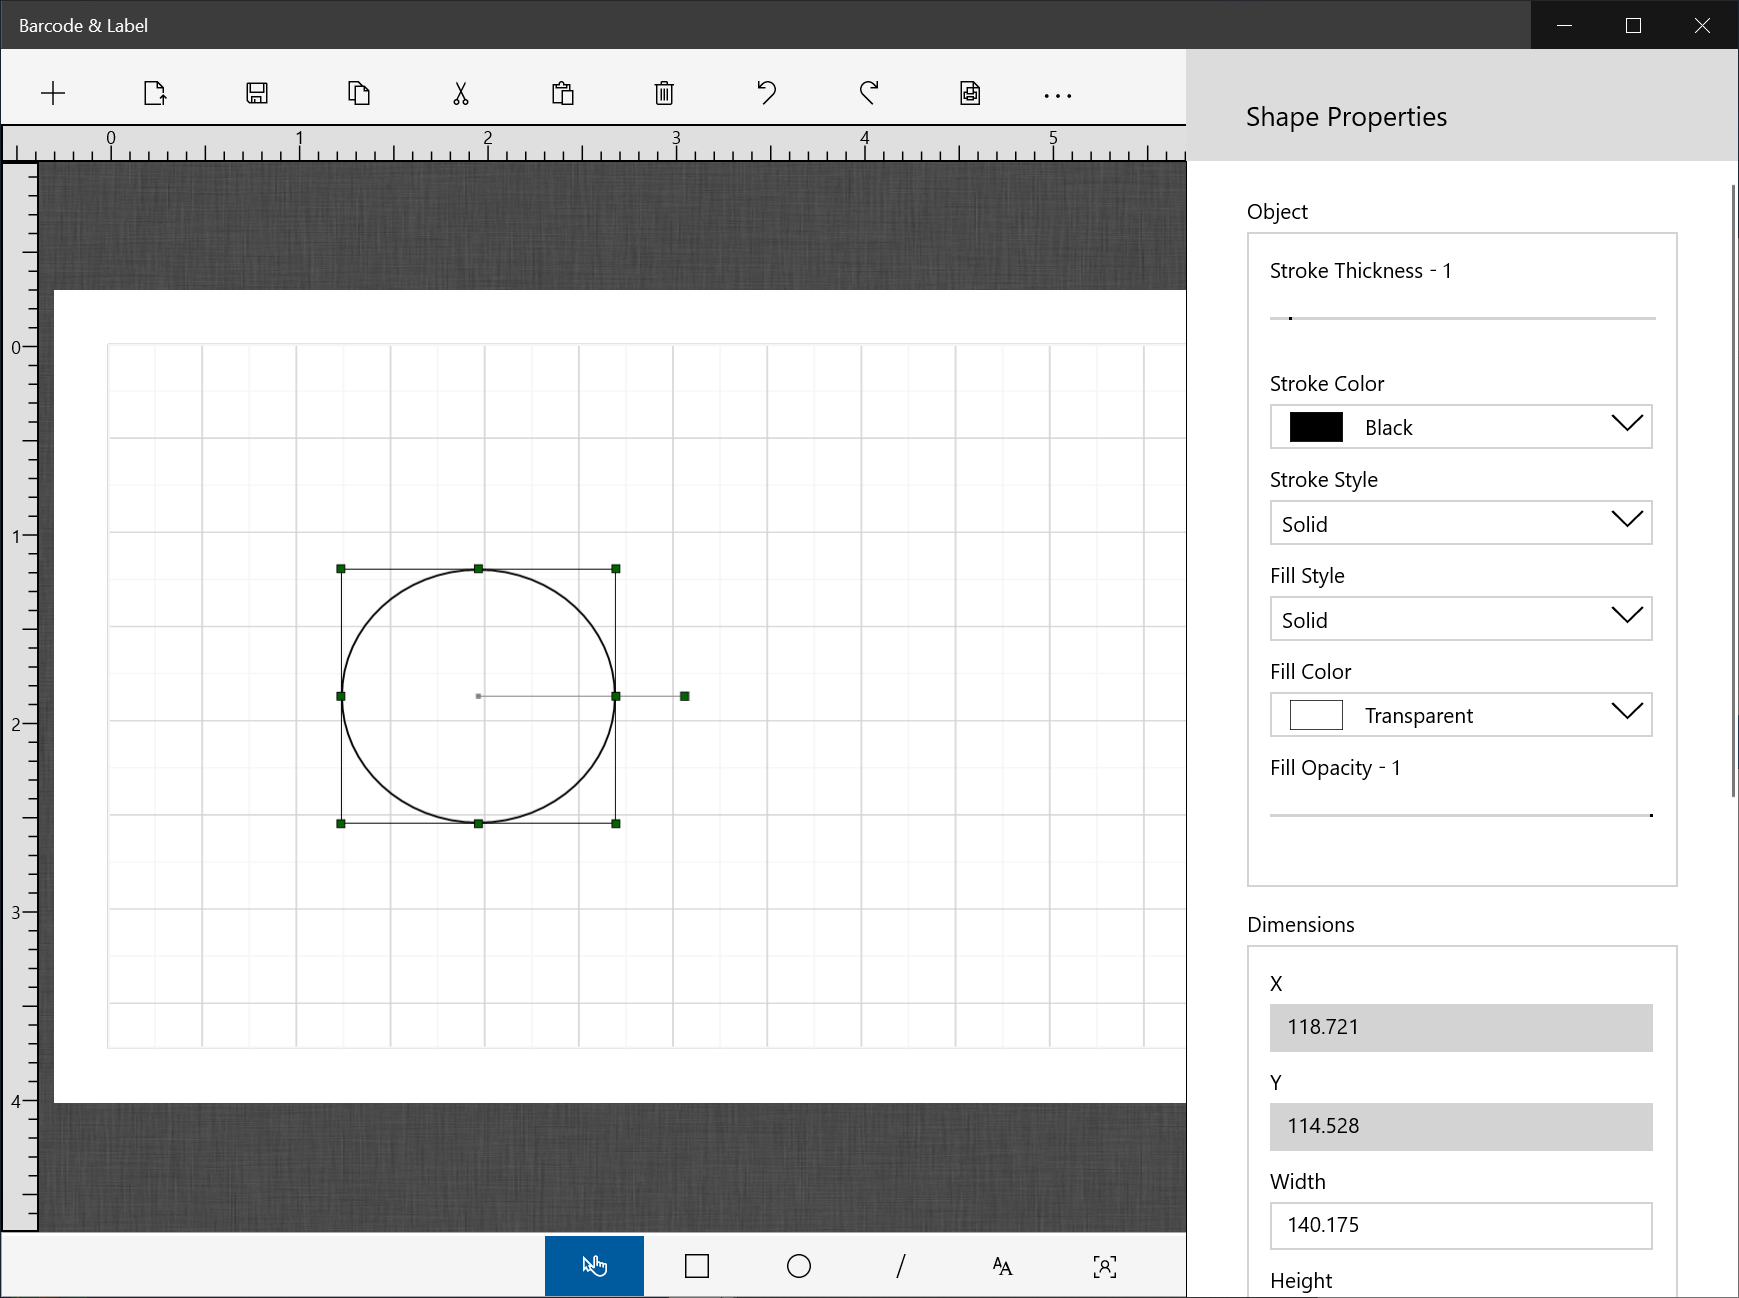Click the ellipse's bottom-left resize handle
The height and width of the screenshot is (1298, 1739).
tap(341, 824)
